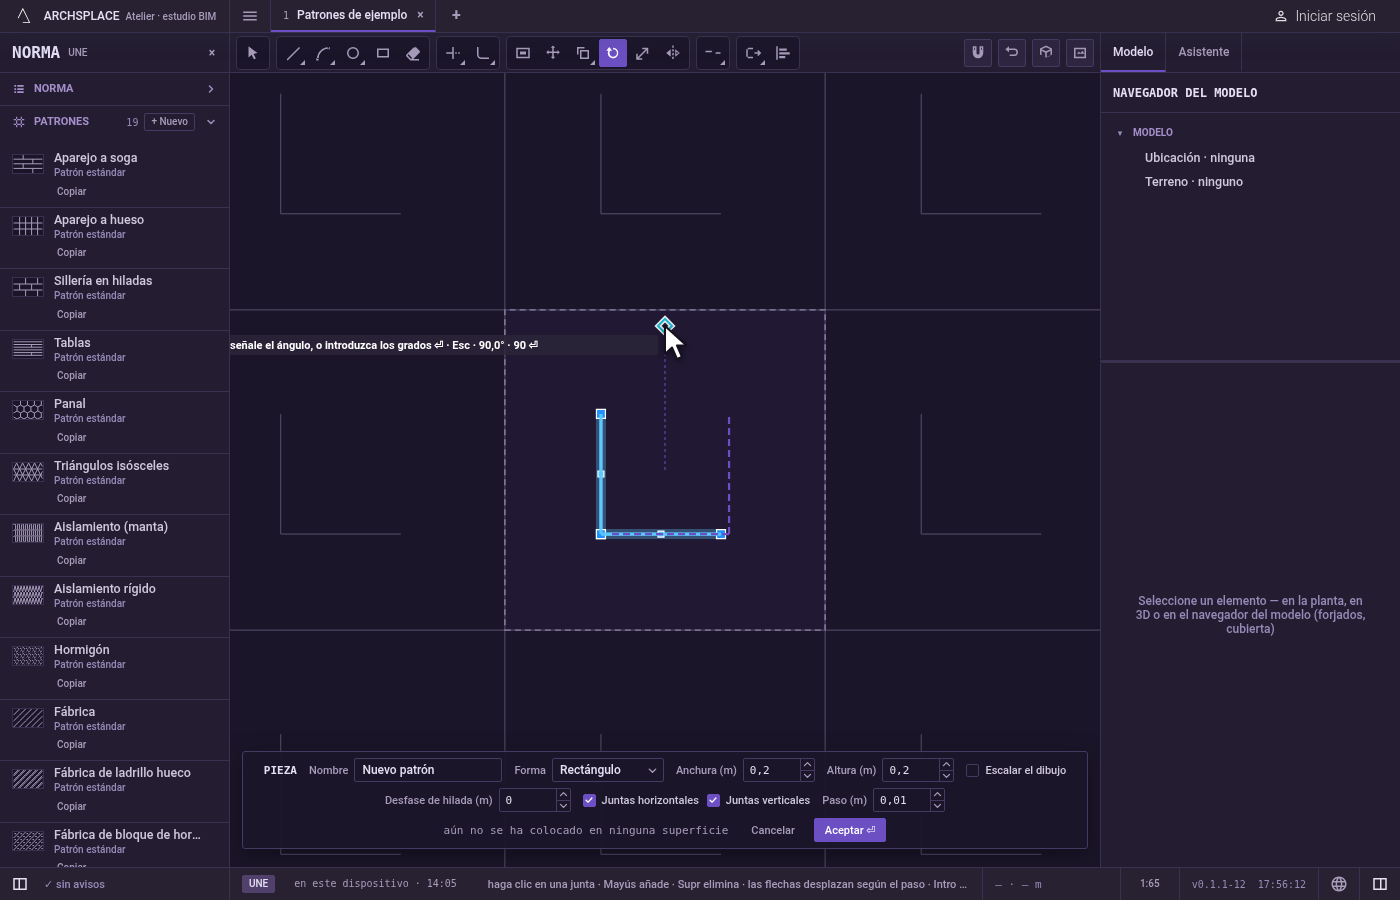Screen dimensions: 1400x900
Task: Click + Nuevo pattern button
Action: pos(170,122)
